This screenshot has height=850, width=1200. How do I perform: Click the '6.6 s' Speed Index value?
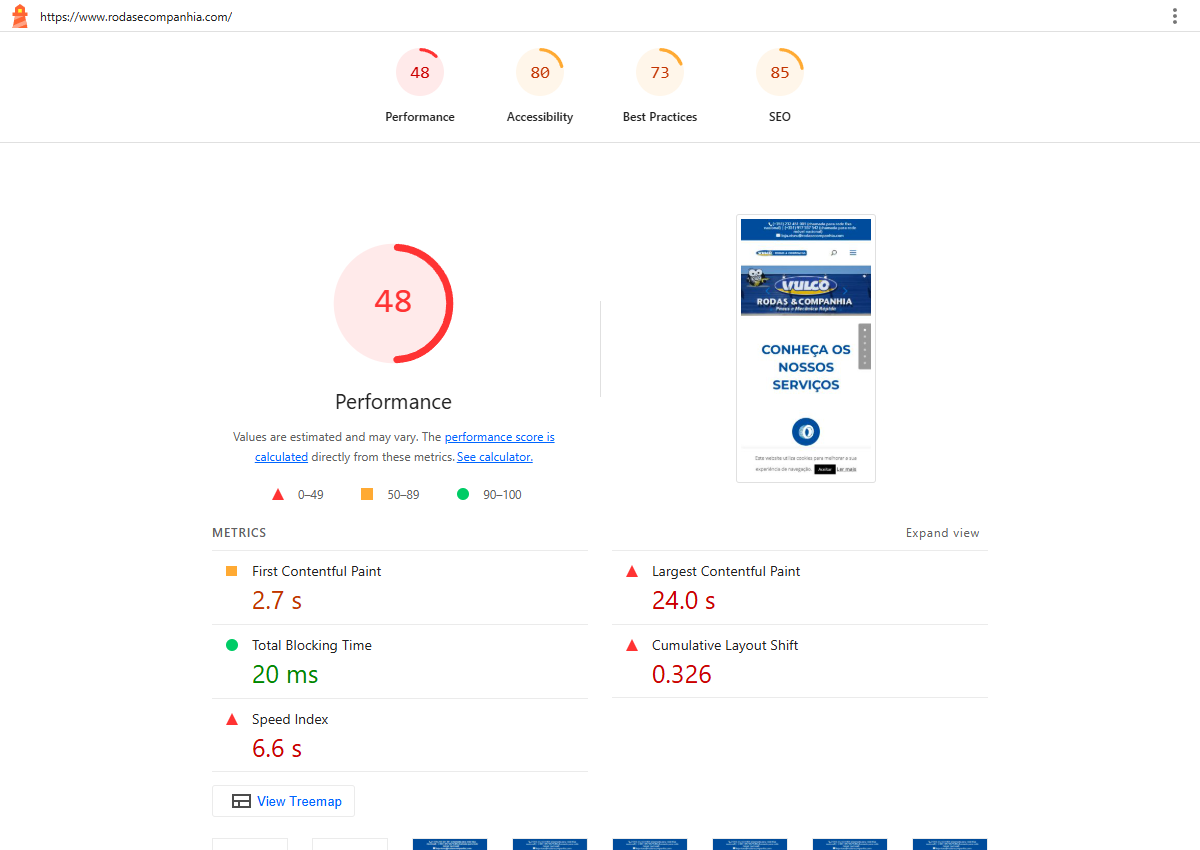(x=277, y=748)
